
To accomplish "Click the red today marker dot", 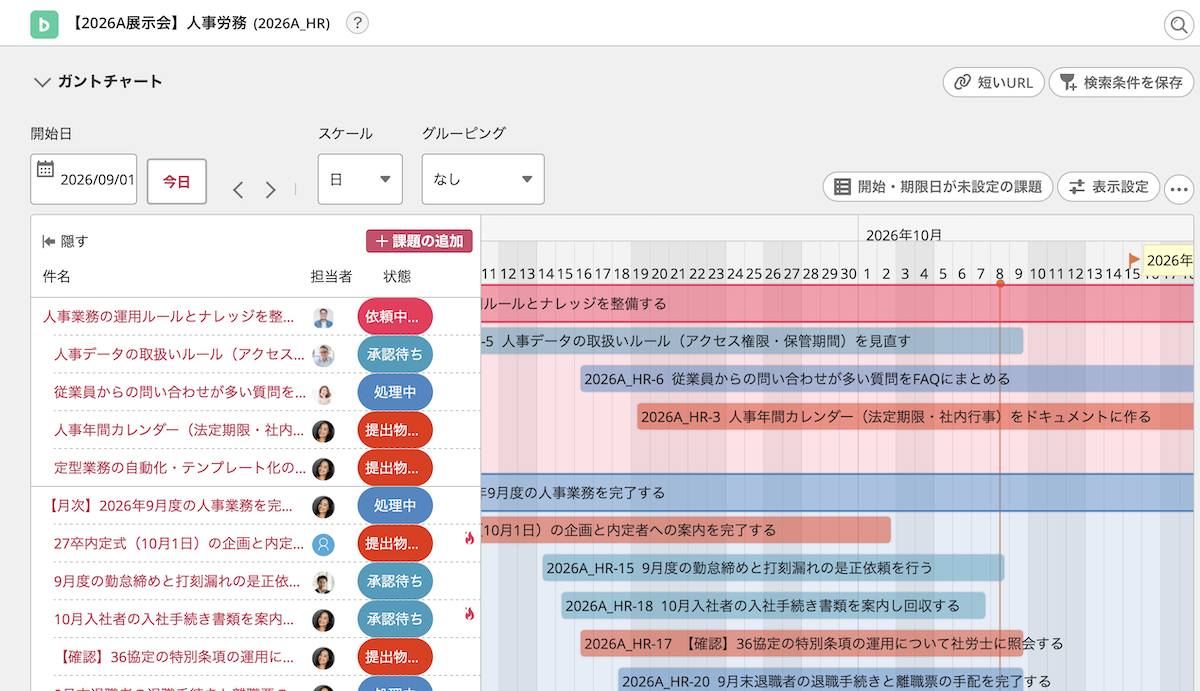I will (1000, 284).
